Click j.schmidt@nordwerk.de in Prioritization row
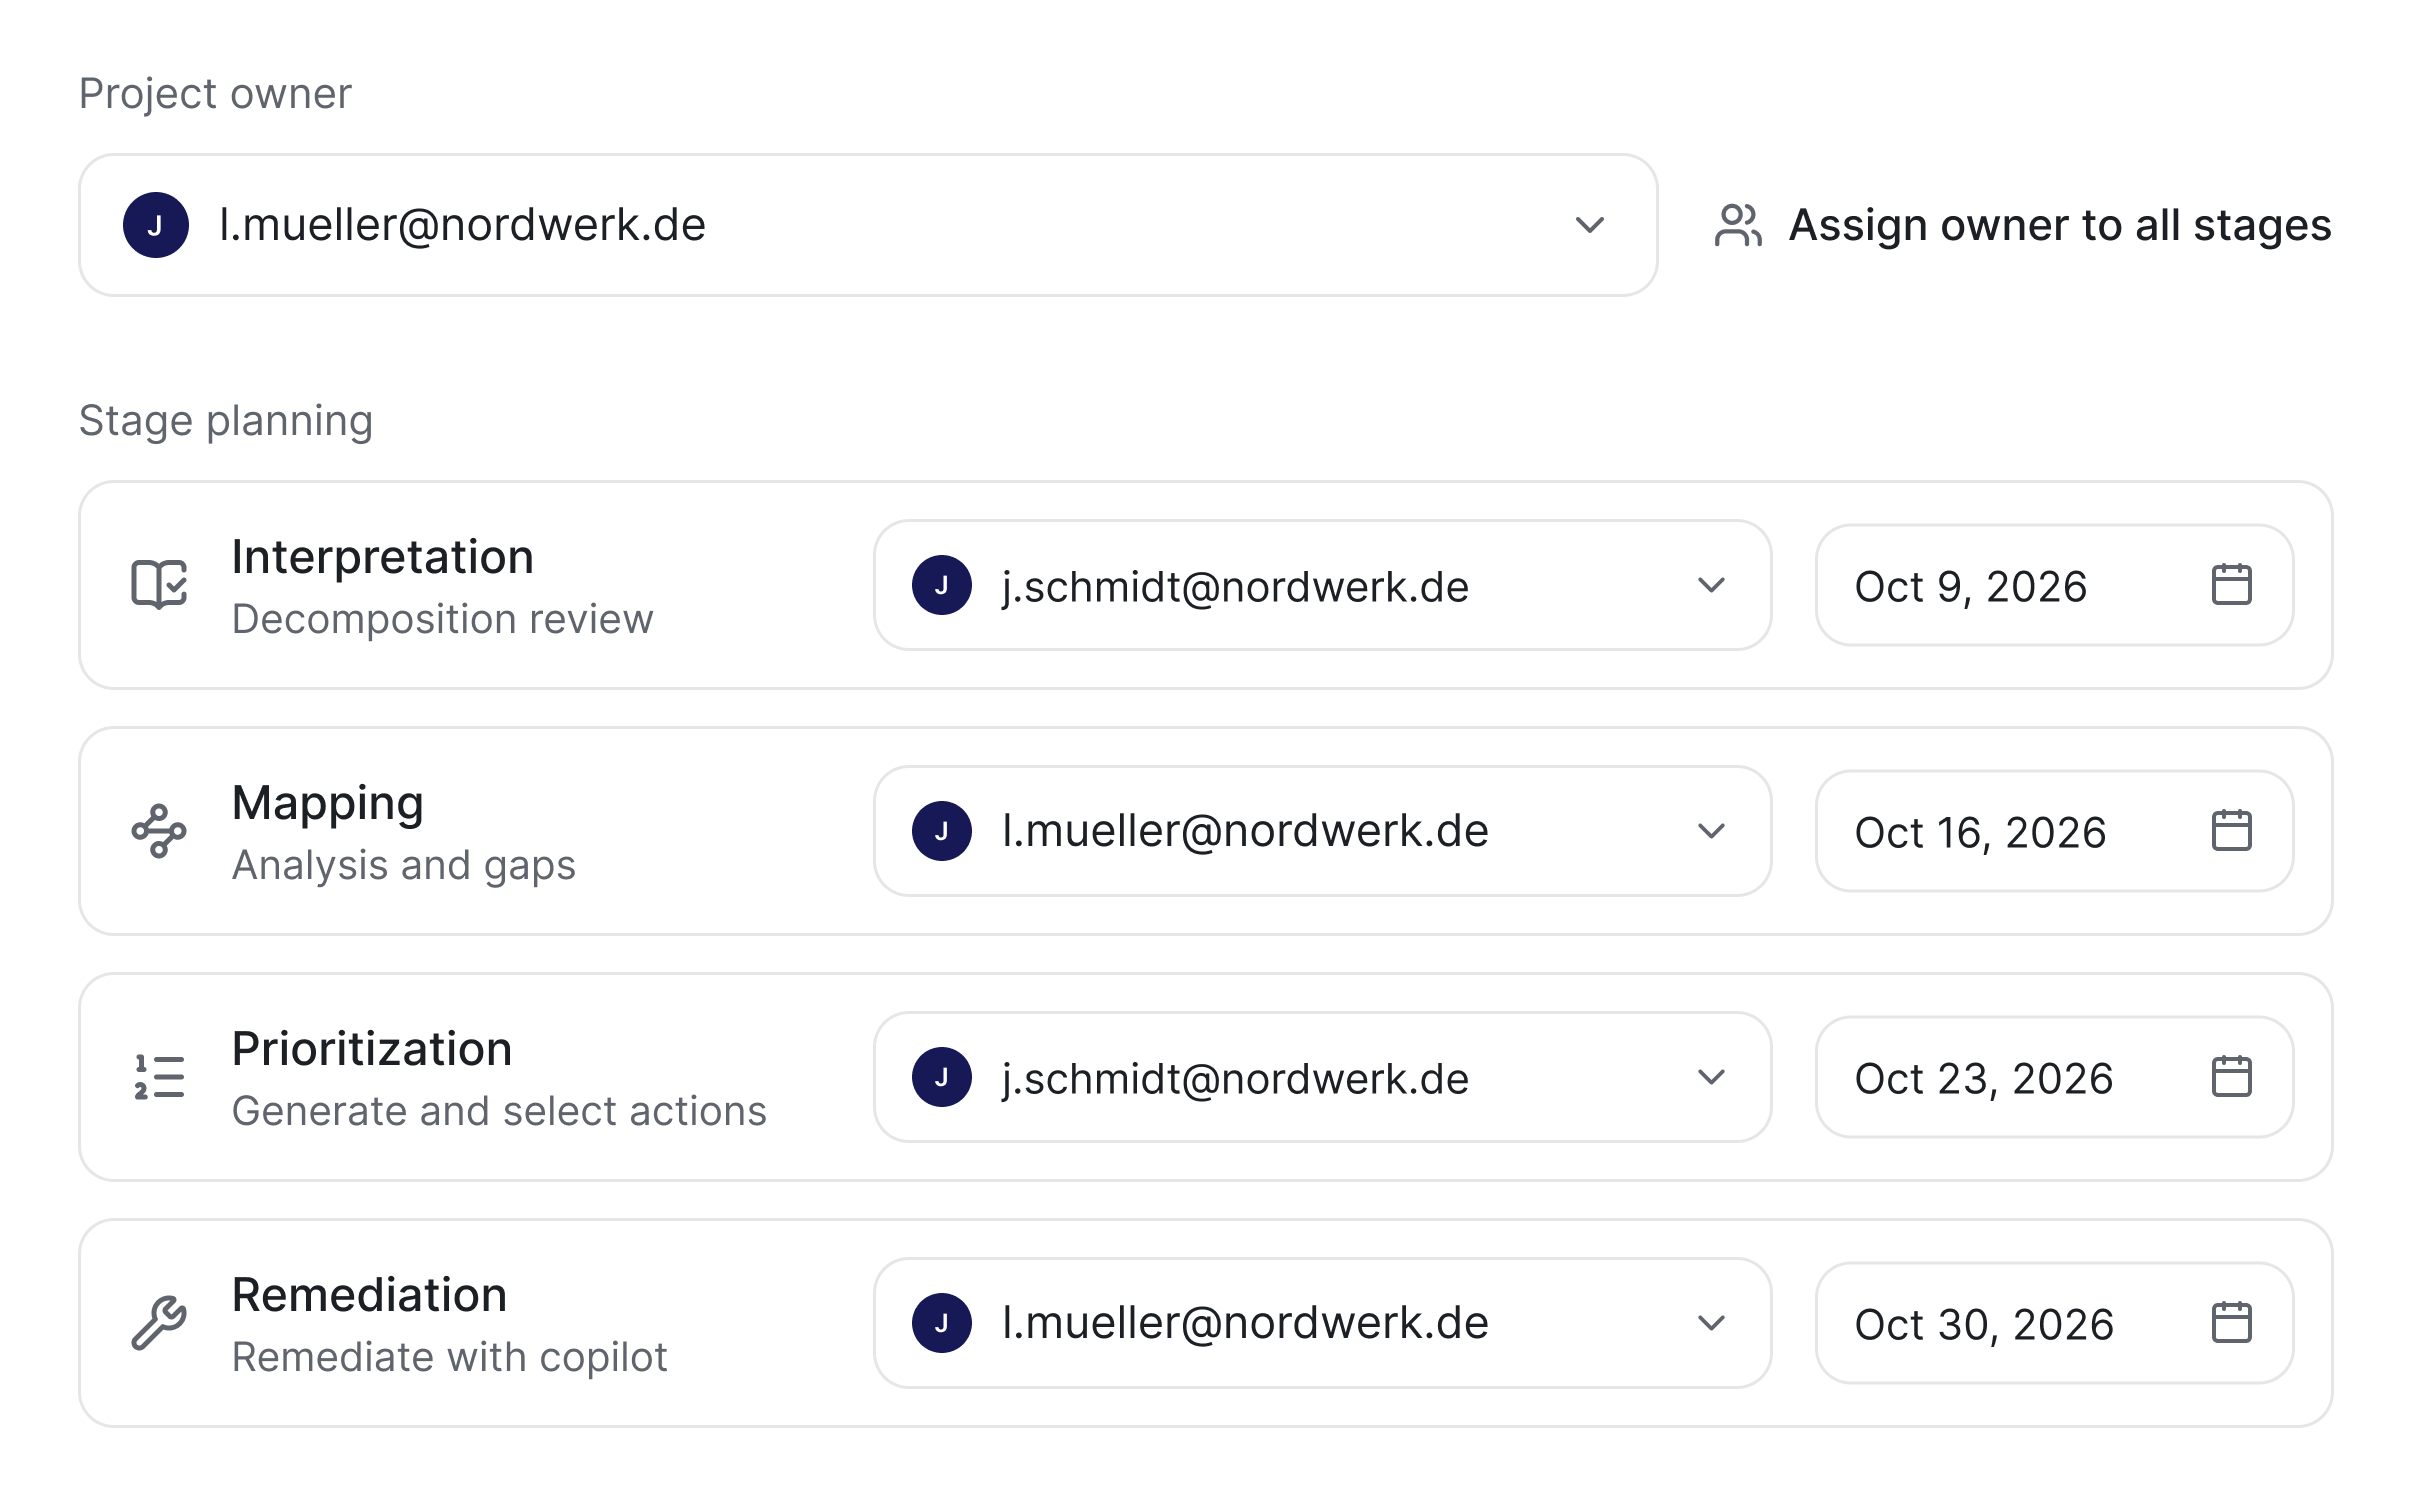The image size is (2412, 1488). [1236, 1079]
